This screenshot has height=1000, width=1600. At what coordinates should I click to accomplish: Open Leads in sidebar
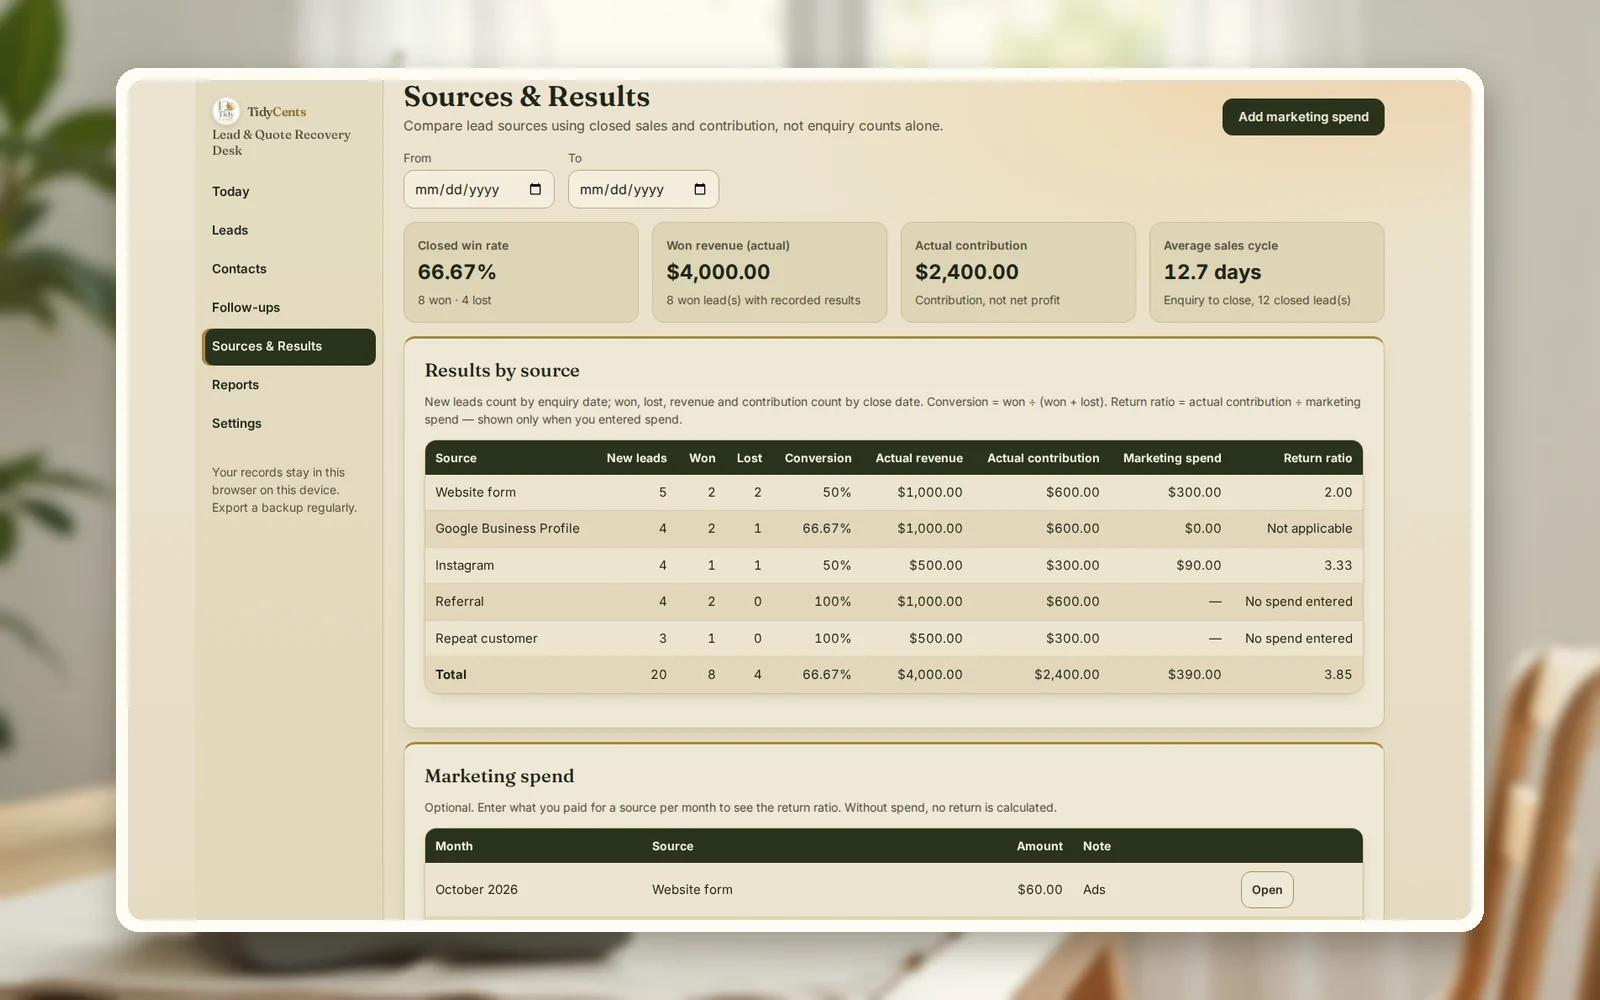tap(288, 230)
